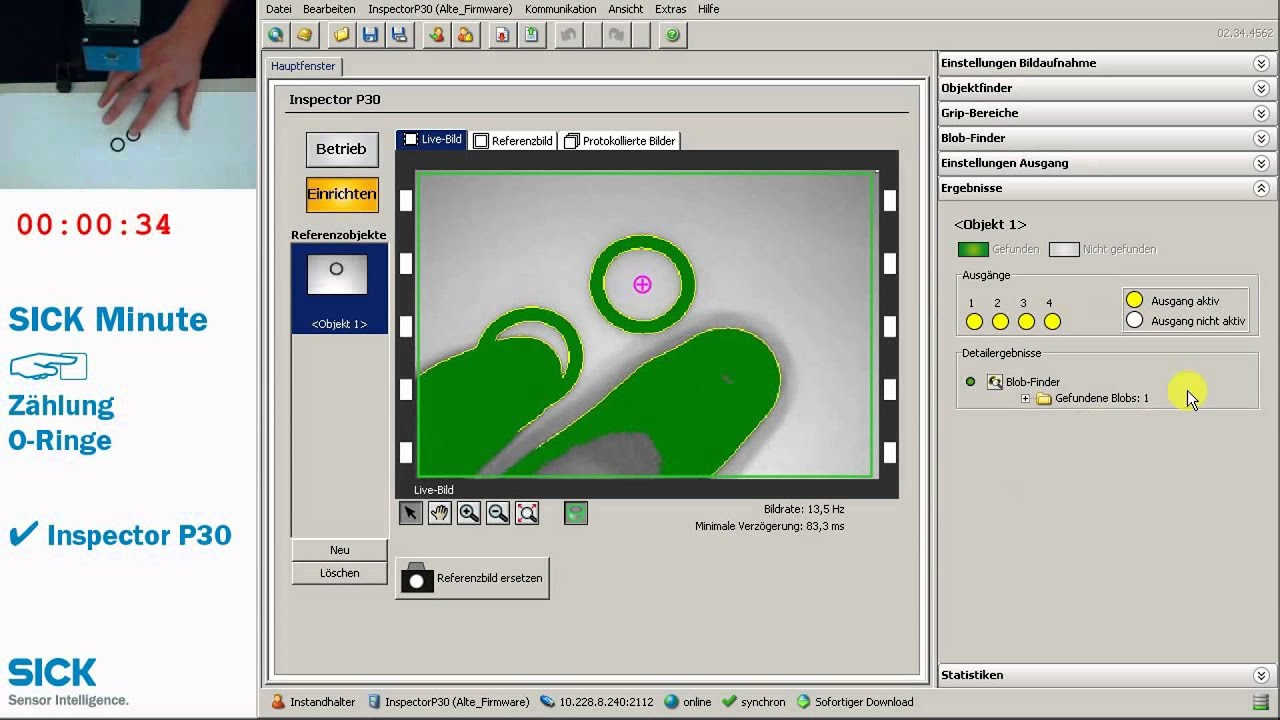
Task: Collapse the Ergebnisse section
Action: coord(1261,188)
